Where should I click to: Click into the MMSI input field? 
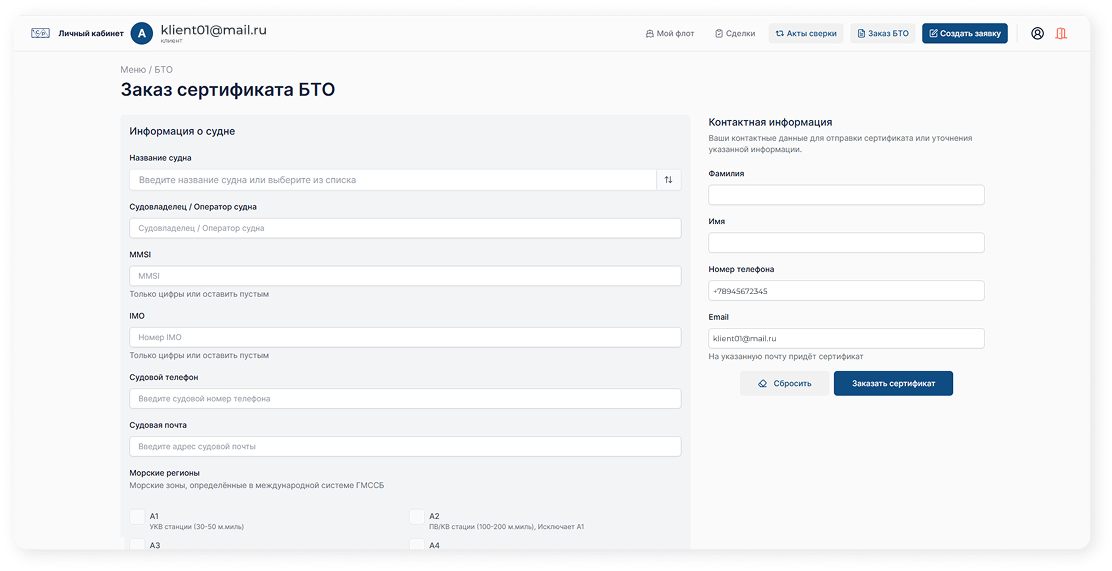(405, 276)
